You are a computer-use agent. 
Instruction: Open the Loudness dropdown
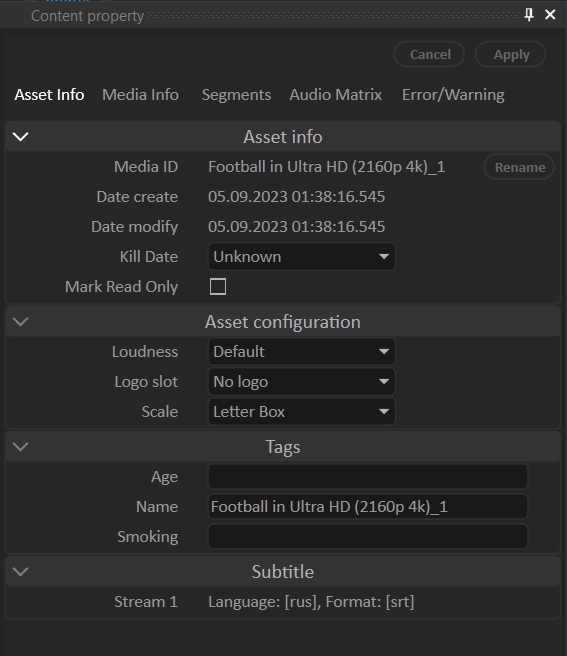pos(301,351)
